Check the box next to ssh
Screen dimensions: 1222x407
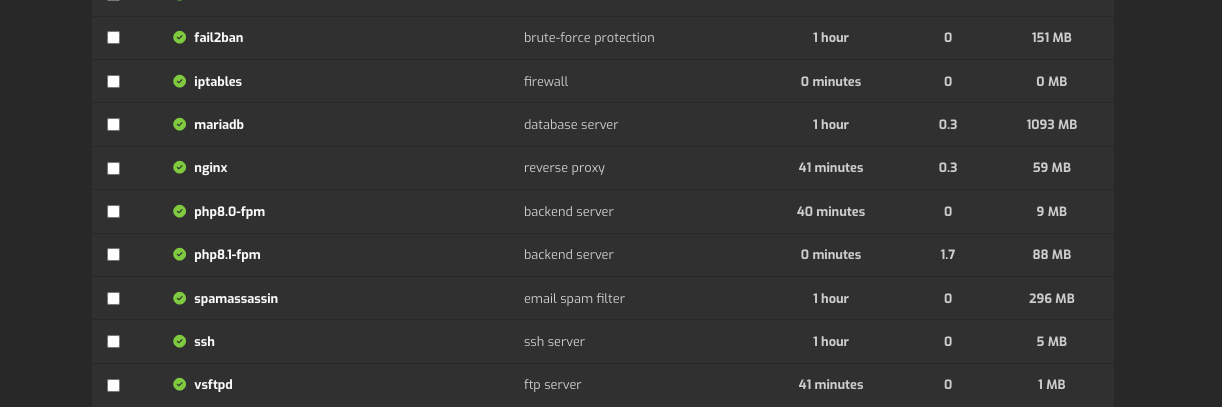pyautogui.click(x=113, y=342)
